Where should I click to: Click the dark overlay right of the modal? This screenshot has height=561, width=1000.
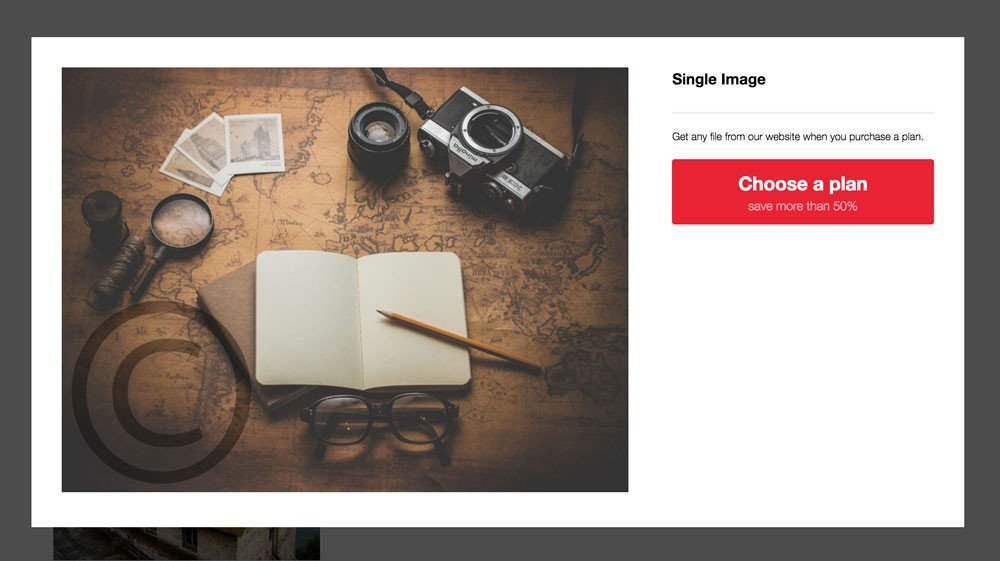click(x=982, y=280)
